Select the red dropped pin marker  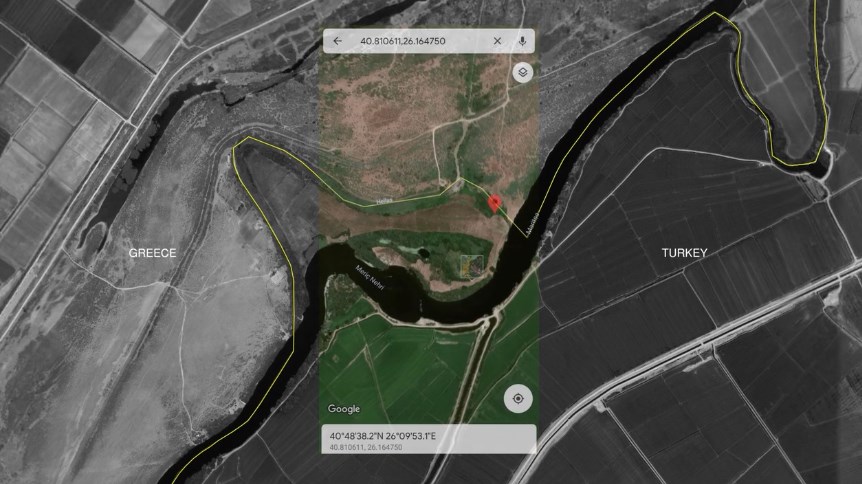(494, 203)
